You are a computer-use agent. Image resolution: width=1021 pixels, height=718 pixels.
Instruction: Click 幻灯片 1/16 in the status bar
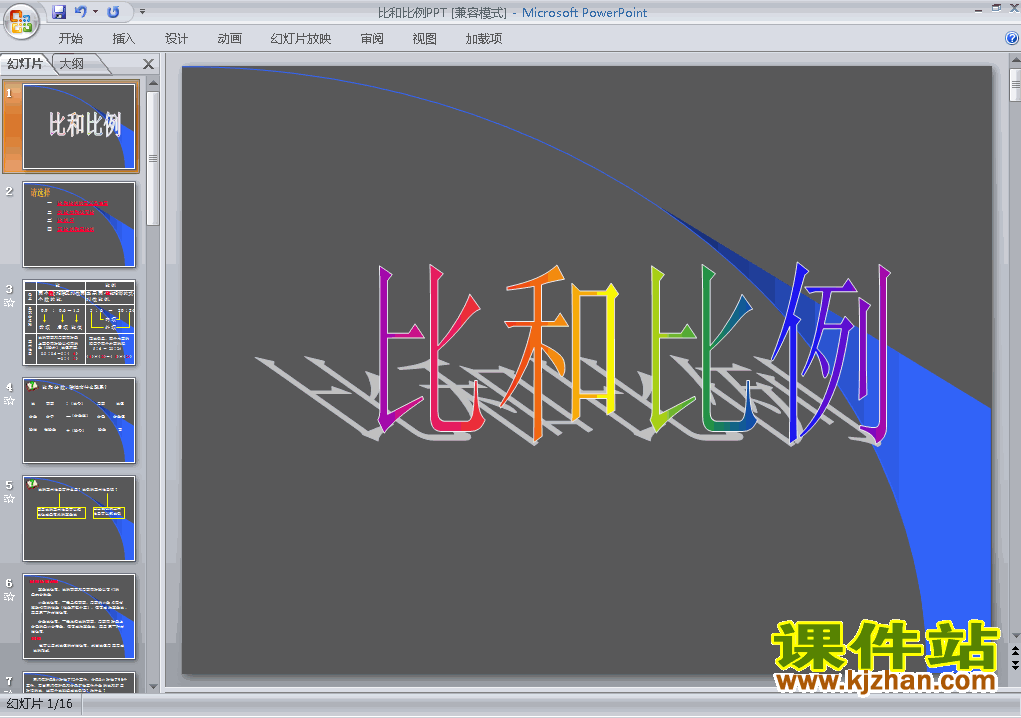pos(40,704)
